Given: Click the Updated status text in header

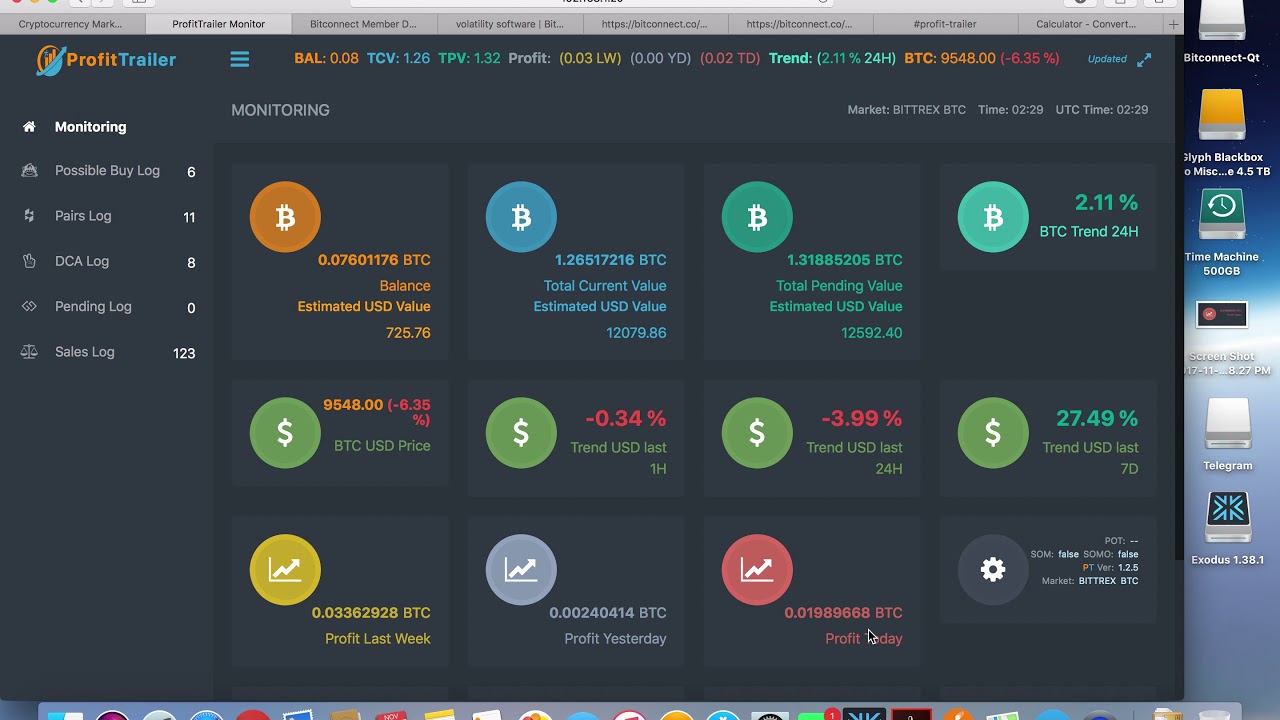Looking at the screenshot, I should (x=1107, y=59).
